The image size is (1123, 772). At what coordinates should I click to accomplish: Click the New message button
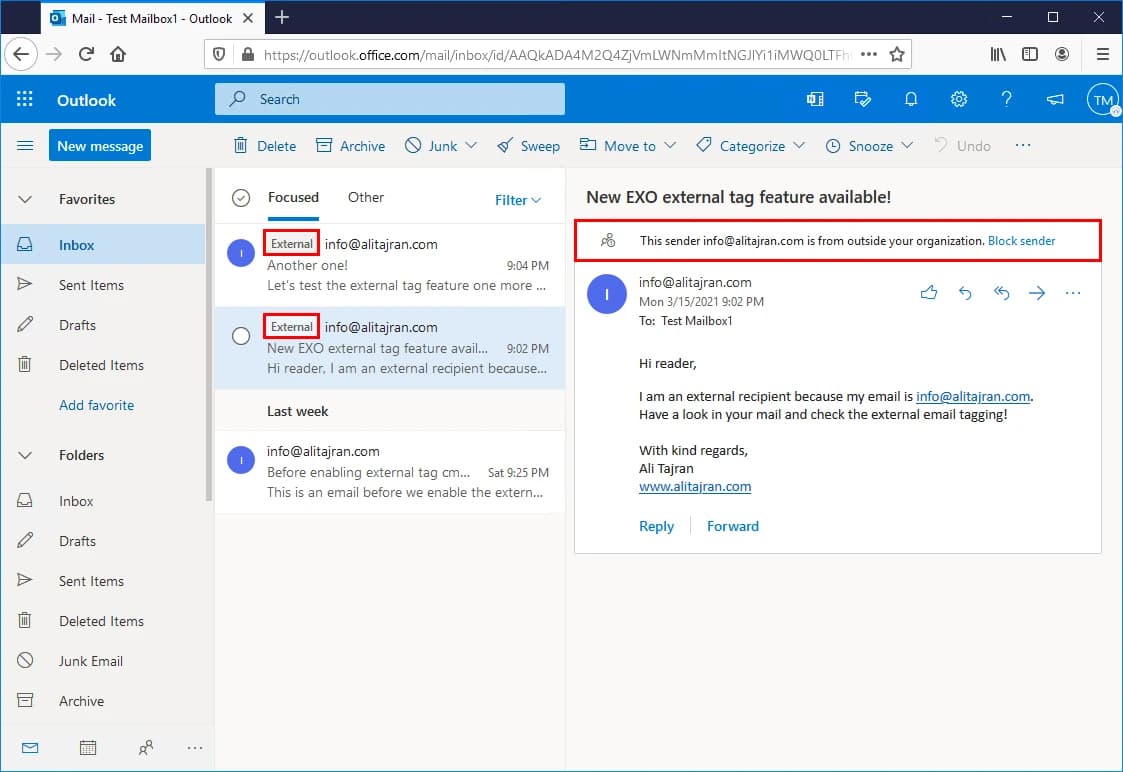(99, 145)
